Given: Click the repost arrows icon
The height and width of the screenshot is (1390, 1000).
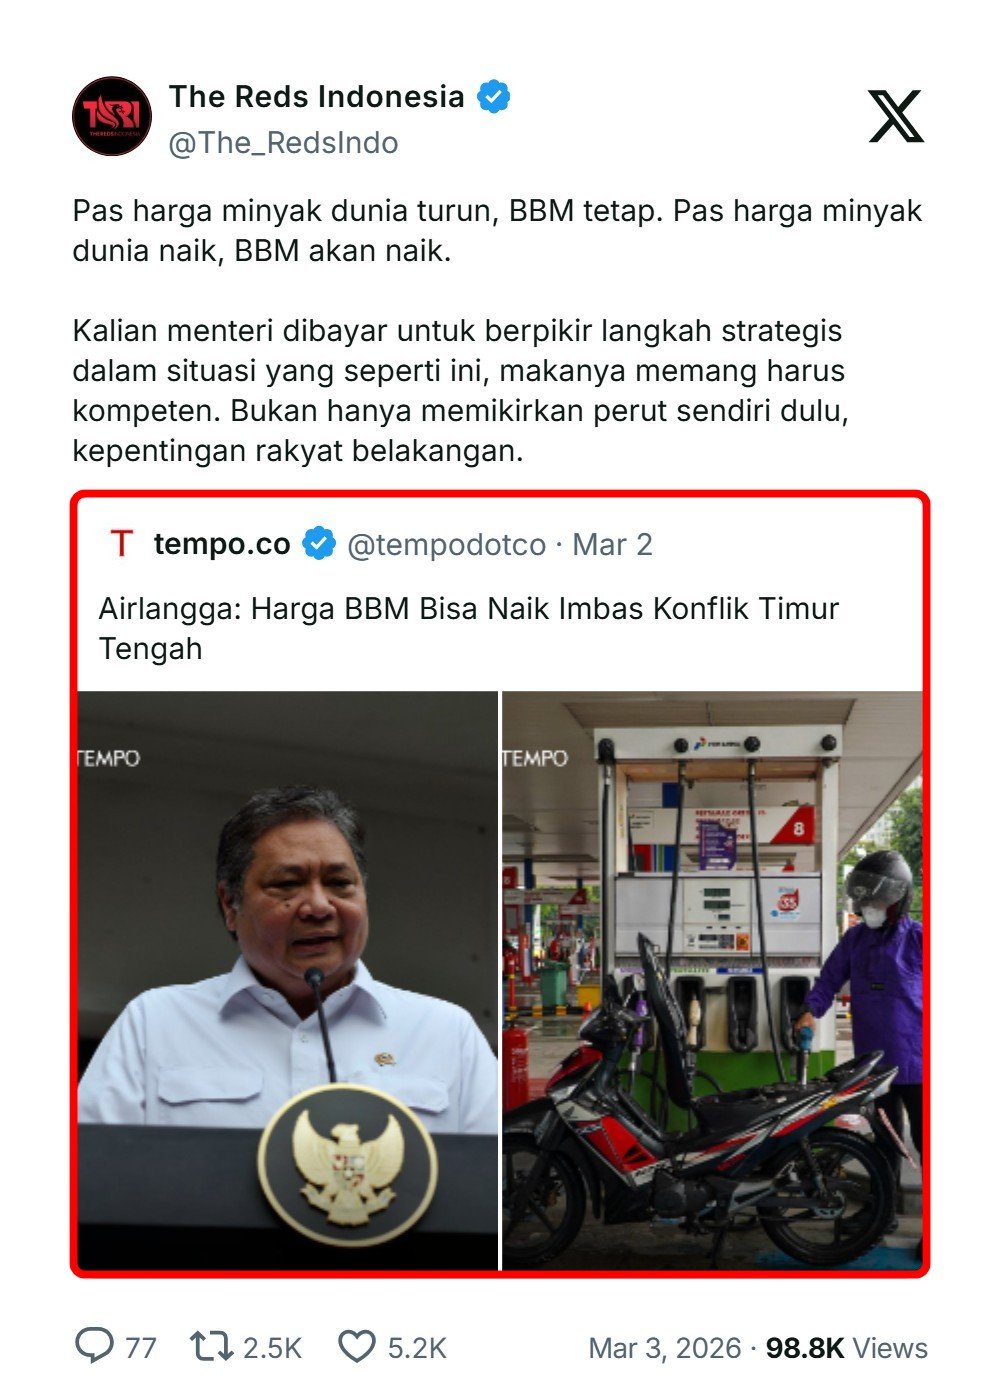Looking at the screenshot, I should click(212, 1346).
